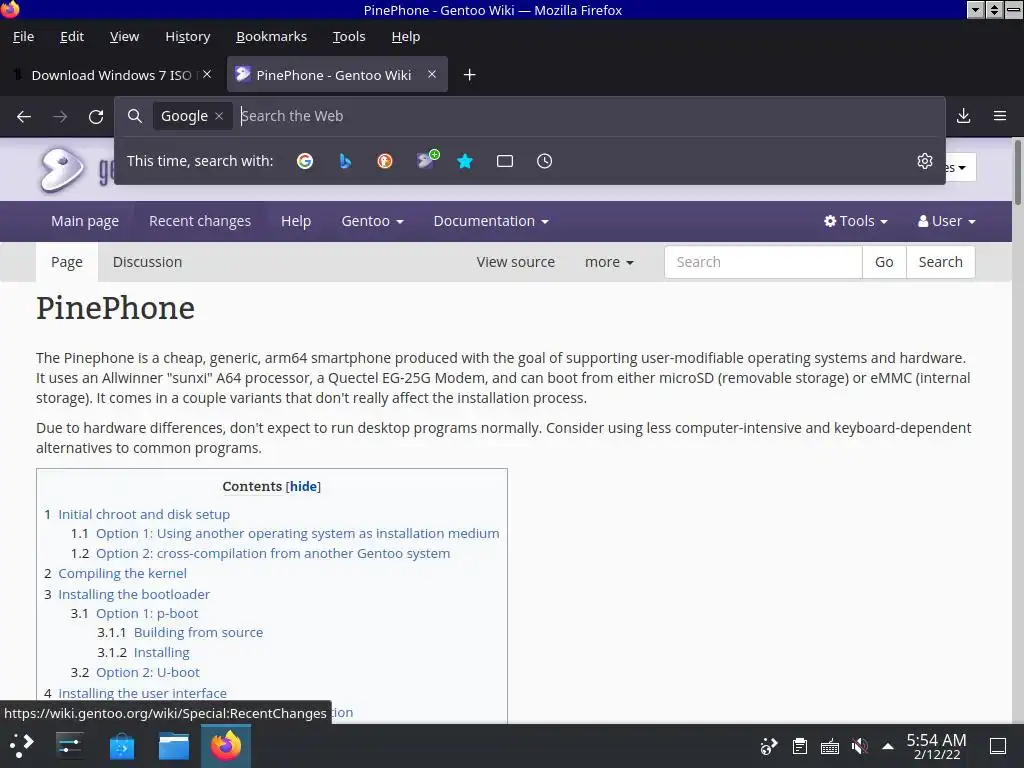This screenshot has height=768, width=1024.
Task: Open the wiki Help link
Action: pyautogui.click(x=296, y=221)
